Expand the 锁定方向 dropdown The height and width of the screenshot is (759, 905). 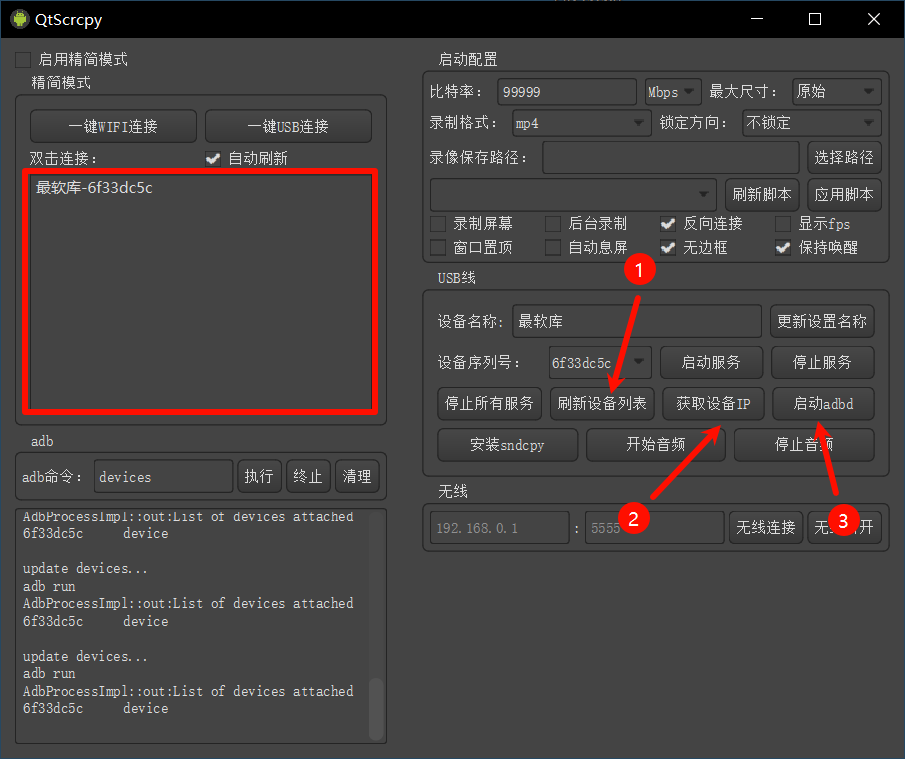tap(810, 123)
